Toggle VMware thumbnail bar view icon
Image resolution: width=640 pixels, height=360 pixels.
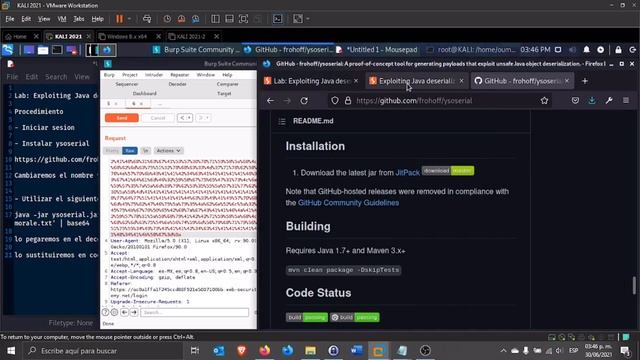click(229, 19)
